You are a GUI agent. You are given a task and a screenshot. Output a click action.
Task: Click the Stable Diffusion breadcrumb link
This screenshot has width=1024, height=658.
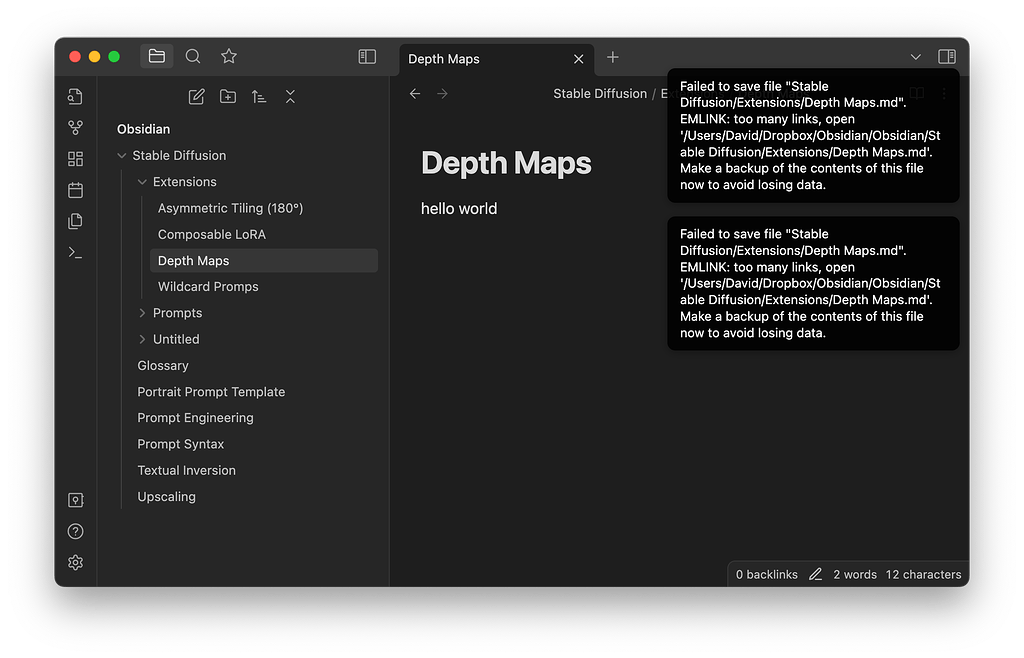click(x=600, y=94)
